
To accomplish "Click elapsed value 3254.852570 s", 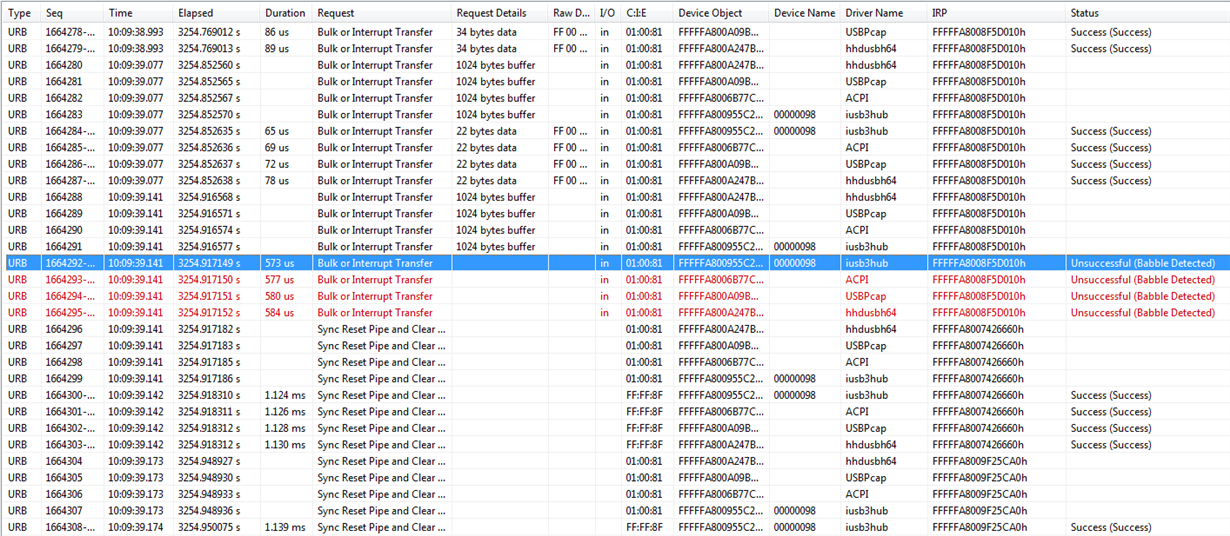I will pos(209,114).
